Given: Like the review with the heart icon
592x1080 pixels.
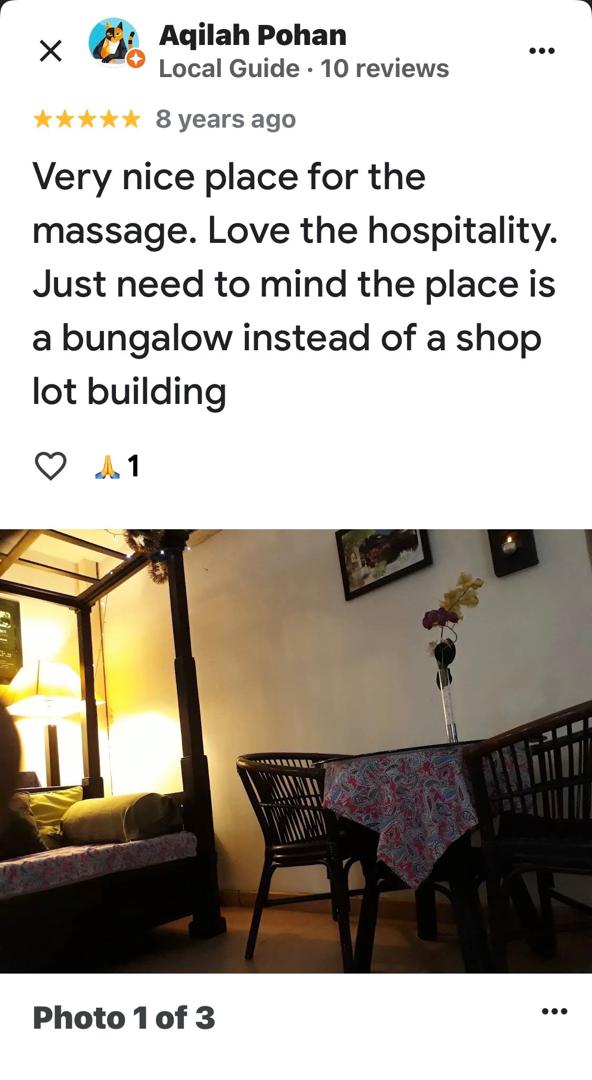Looking at the screenshot, I should 50,467.
